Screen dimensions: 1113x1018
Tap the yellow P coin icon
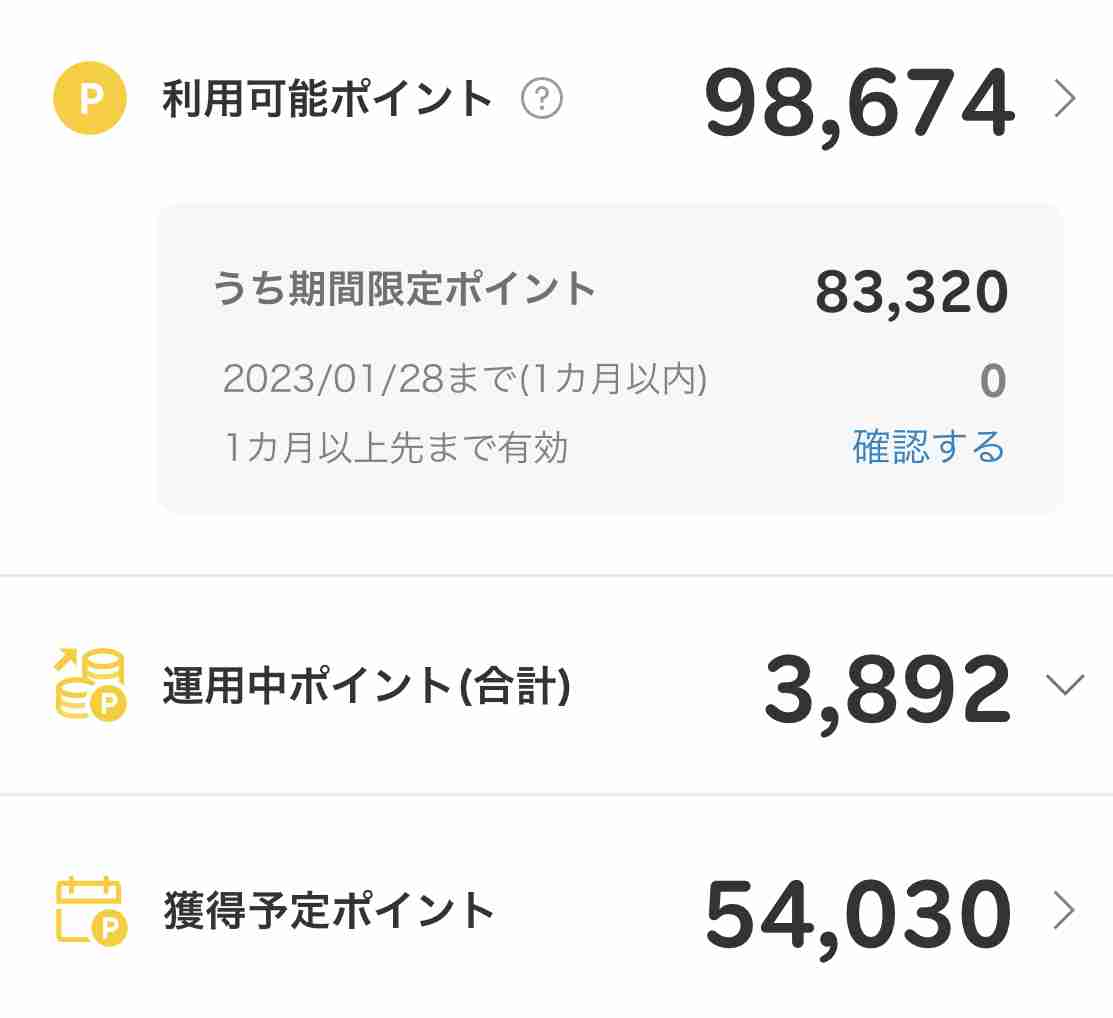[90, 98]
